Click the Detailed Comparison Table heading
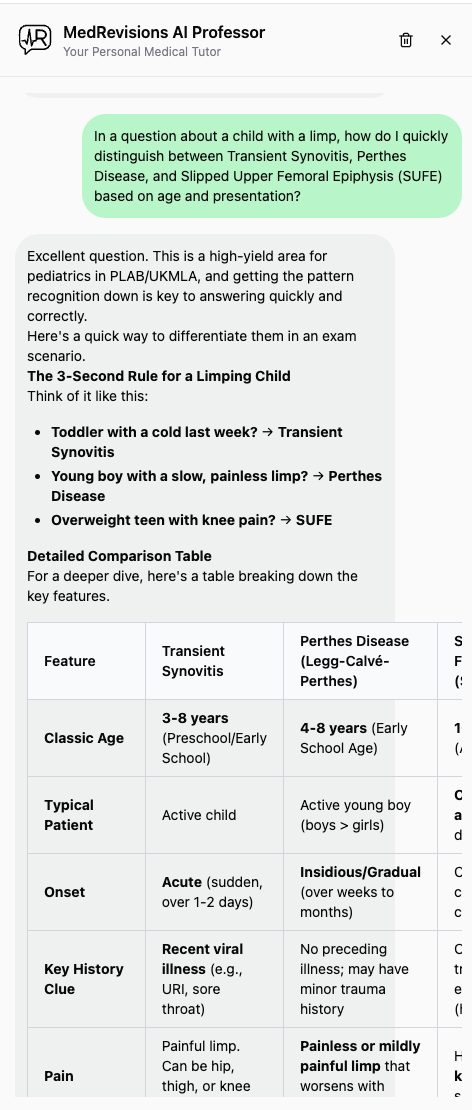The image size is (472, 1110). pos(120,556)
